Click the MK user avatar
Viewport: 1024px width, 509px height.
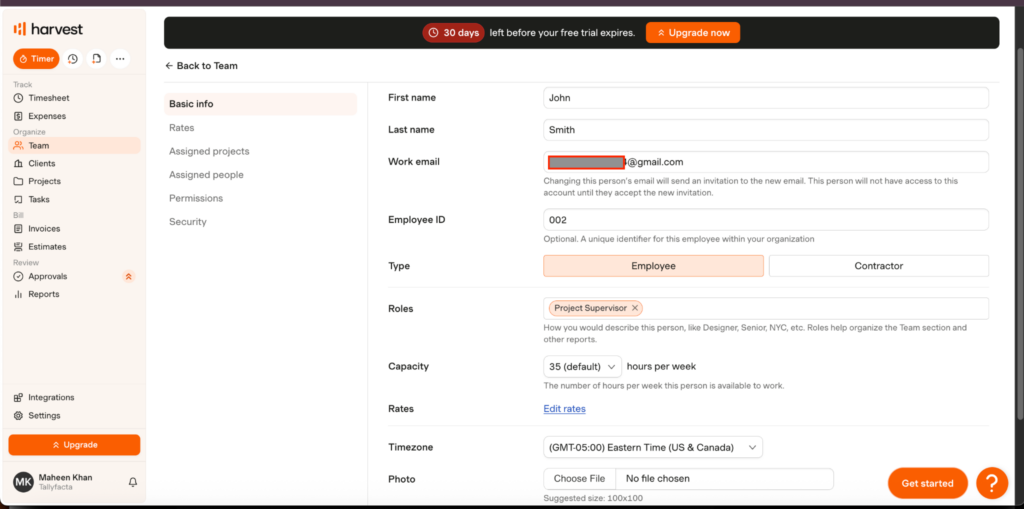click(24, 482)
